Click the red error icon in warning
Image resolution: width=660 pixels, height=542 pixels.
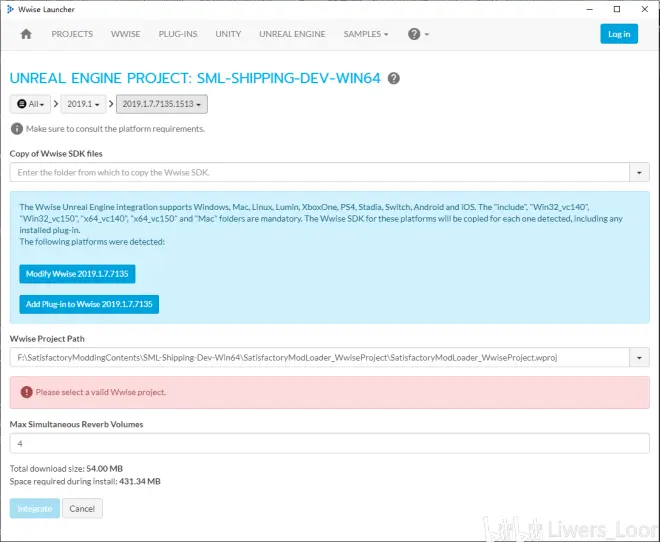pos(27,392)
